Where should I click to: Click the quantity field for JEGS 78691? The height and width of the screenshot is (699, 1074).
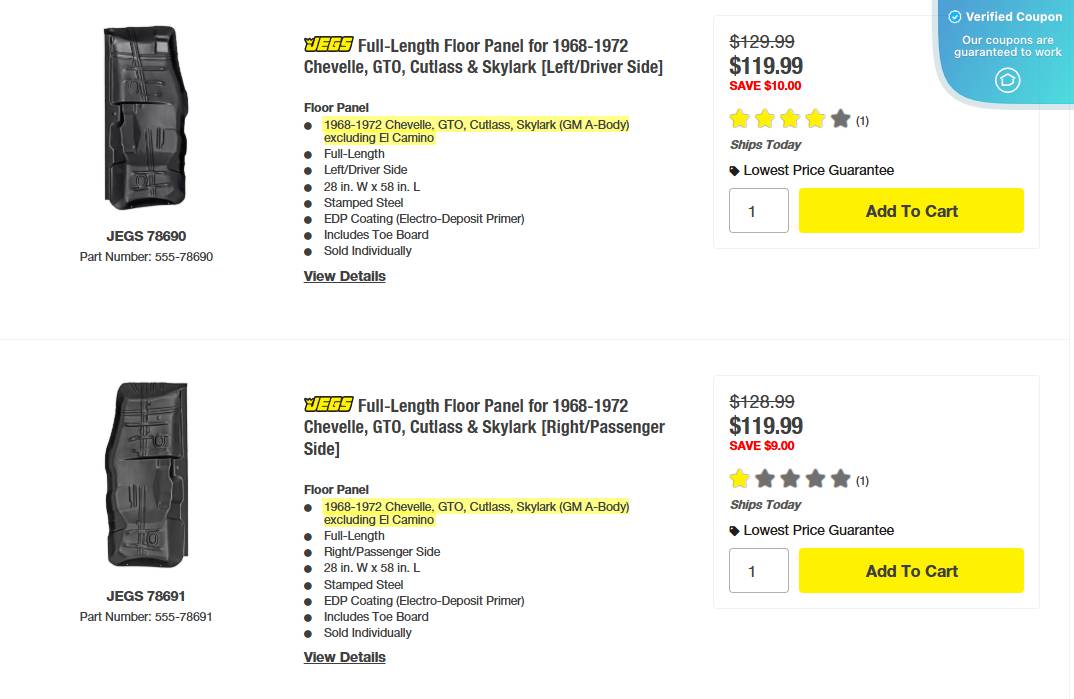[x=758, y=570]
